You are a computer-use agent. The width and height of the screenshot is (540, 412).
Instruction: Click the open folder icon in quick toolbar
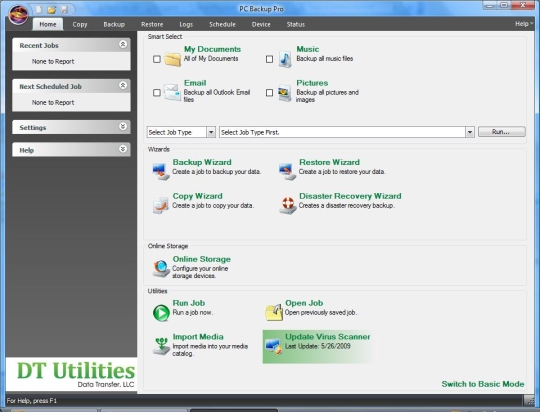52,10
